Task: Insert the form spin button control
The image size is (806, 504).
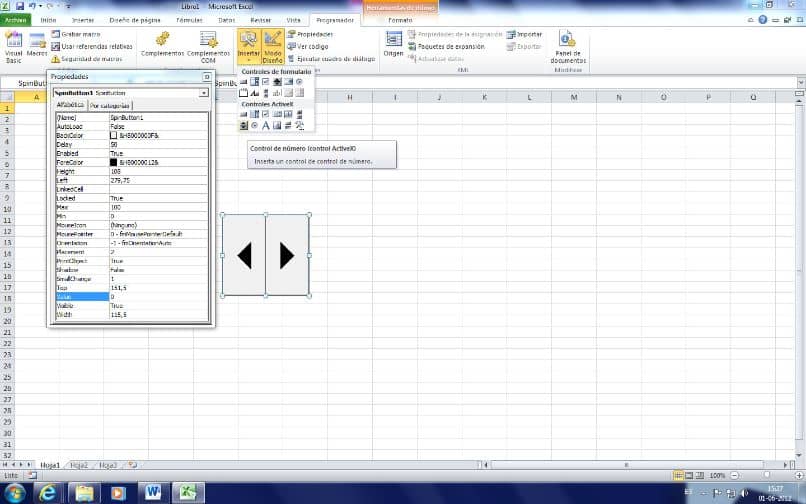Action: pyautogui.click(x=278, y=81)
